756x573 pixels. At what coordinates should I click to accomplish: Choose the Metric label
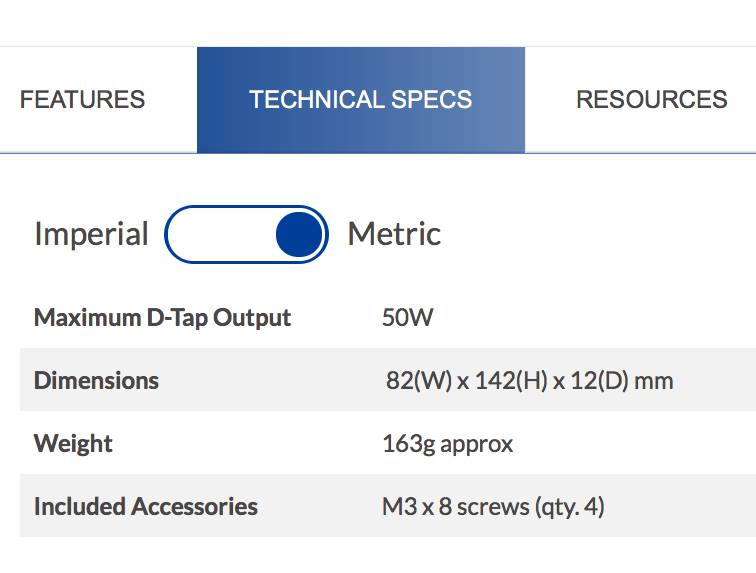(394, 234)
